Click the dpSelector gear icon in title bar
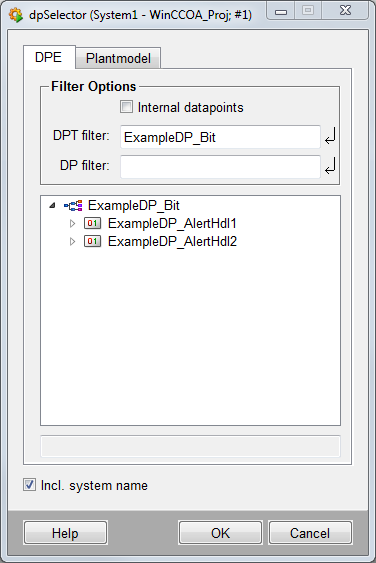 pos(15,15)
